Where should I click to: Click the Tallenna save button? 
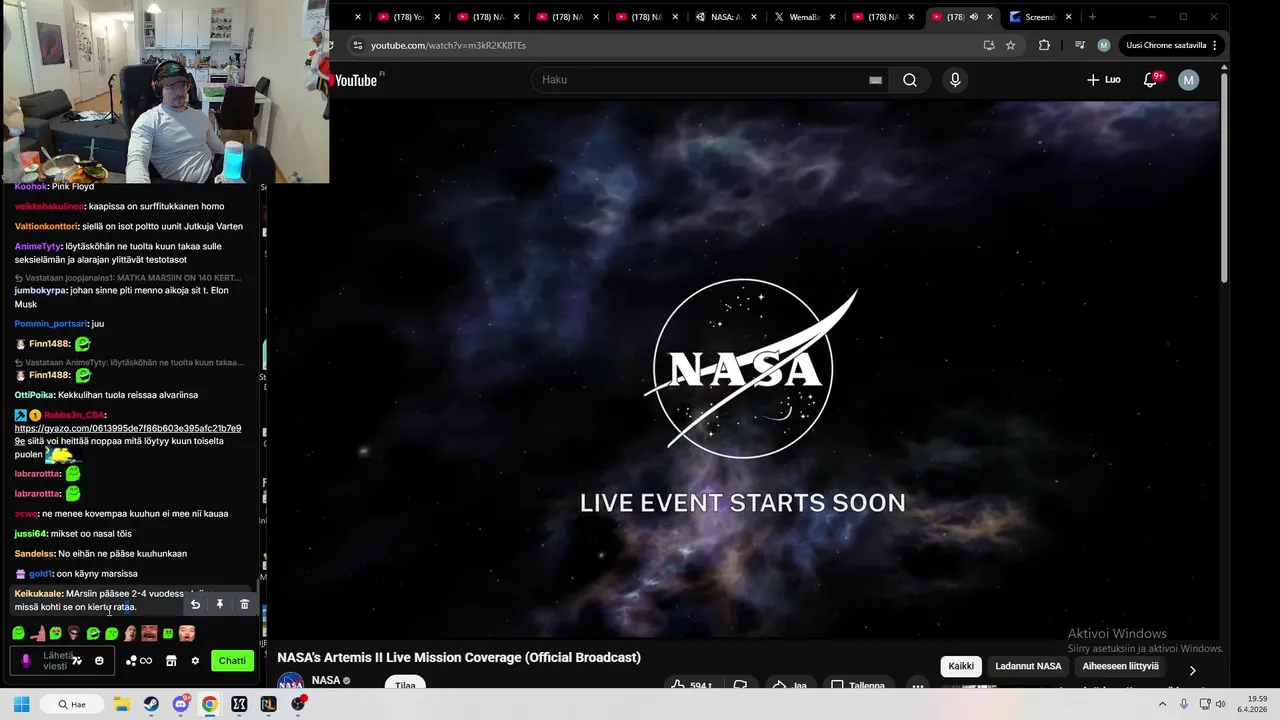(858, 685)
